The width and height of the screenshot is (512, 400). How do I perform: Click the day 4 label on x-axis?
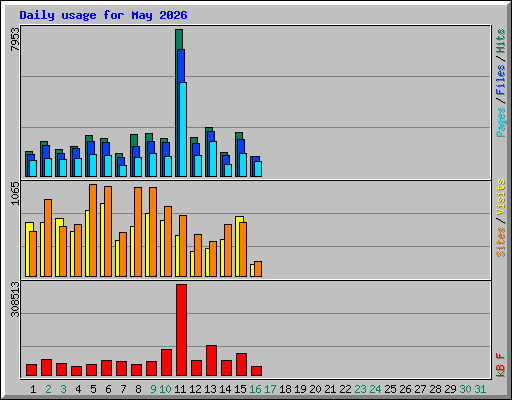pos(78,389)
